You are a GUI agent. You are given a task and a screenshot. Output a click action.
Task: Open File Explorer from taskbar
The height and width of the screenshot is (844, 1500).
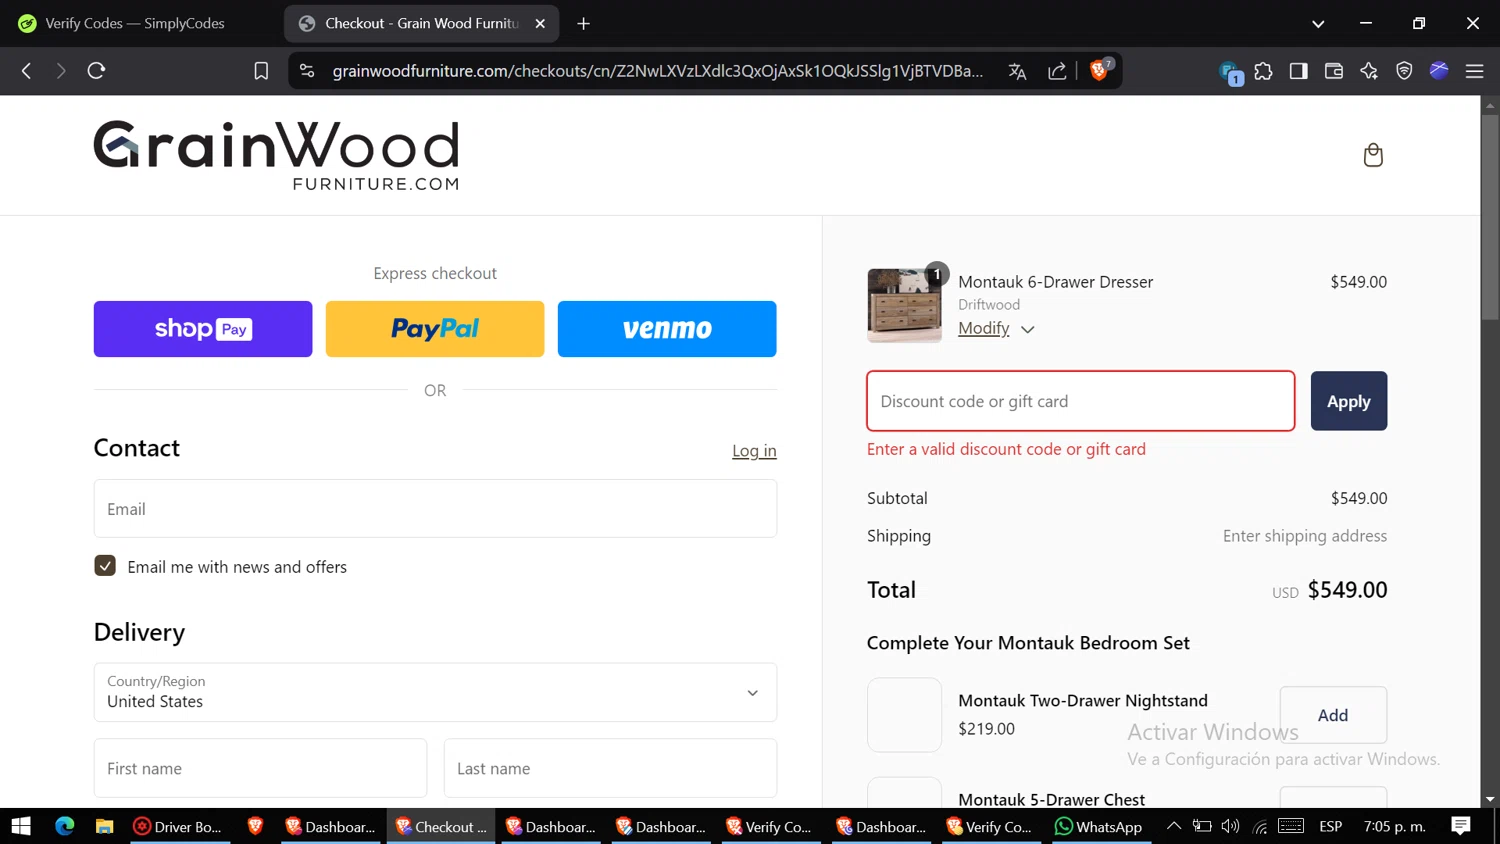(x=104, y=826)
